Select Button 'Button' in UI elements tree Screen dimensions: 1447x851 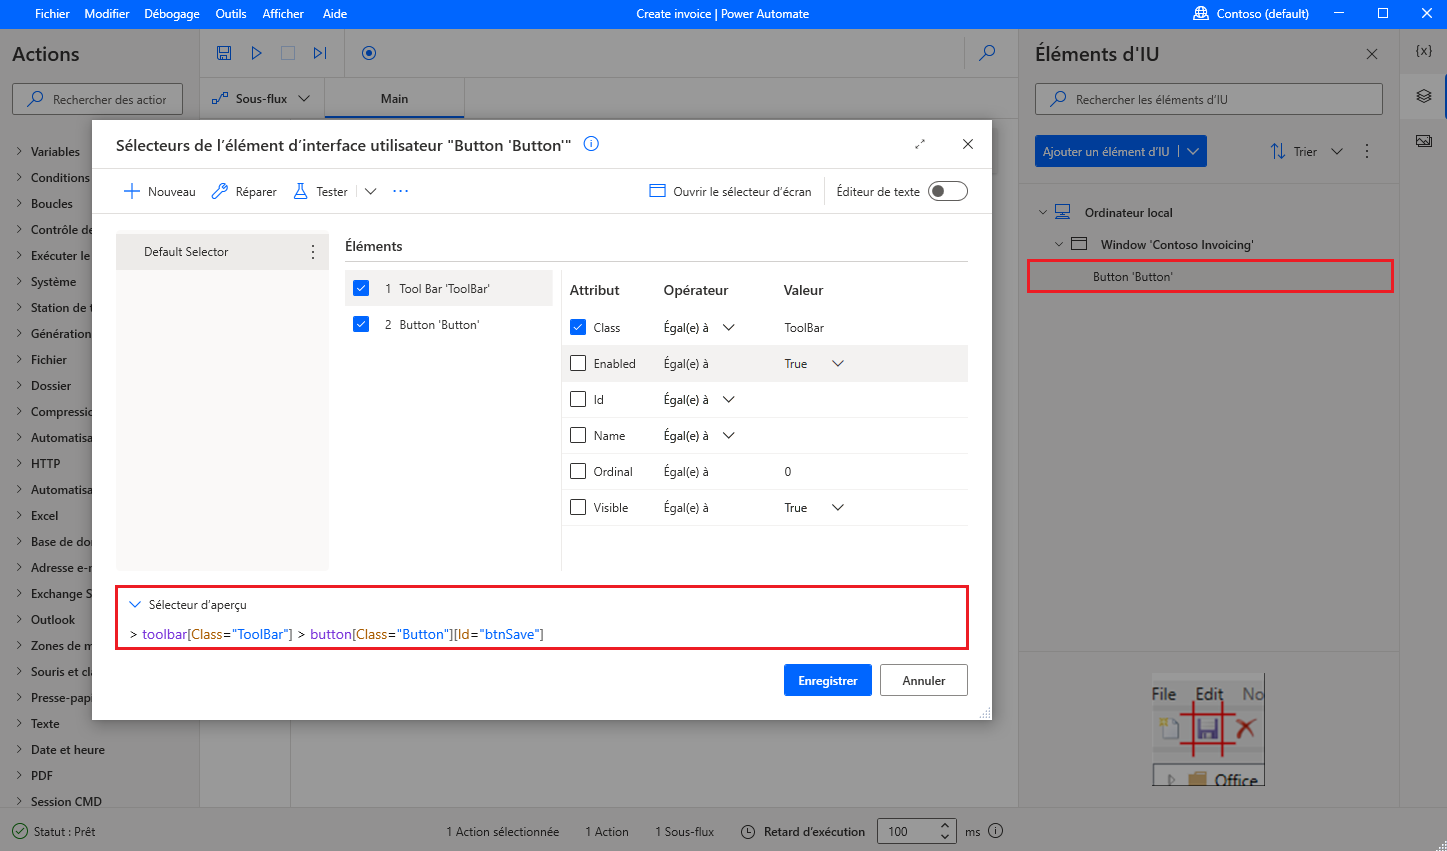[1210, 276]
